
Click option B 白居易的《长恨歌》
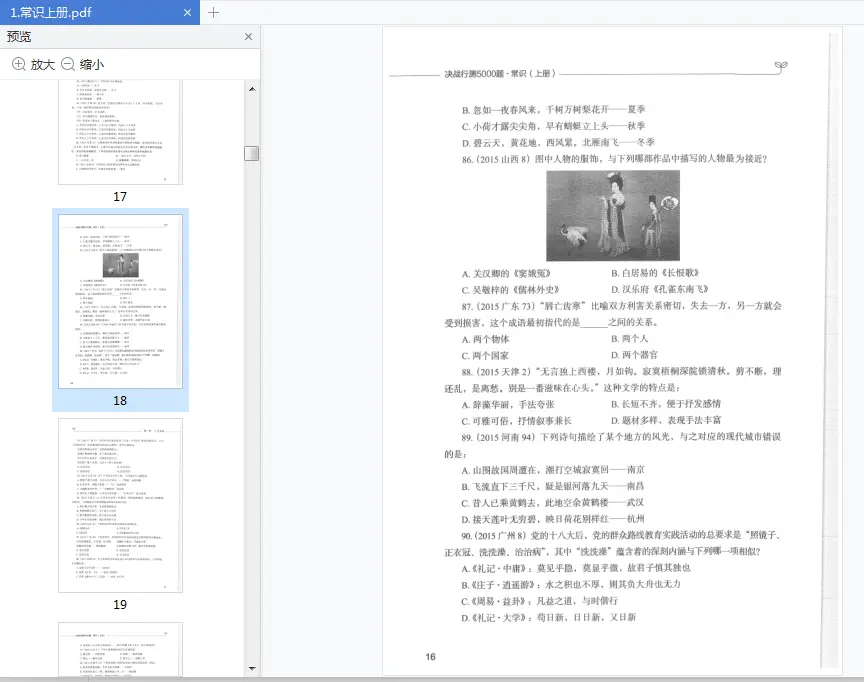click(655, 273)
